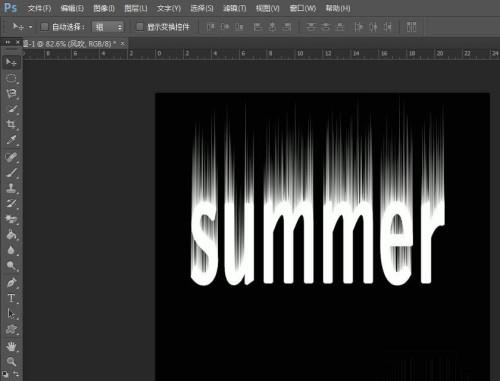
Task: Enable the 自动选择 checkbox
Action: coord(44,27)
